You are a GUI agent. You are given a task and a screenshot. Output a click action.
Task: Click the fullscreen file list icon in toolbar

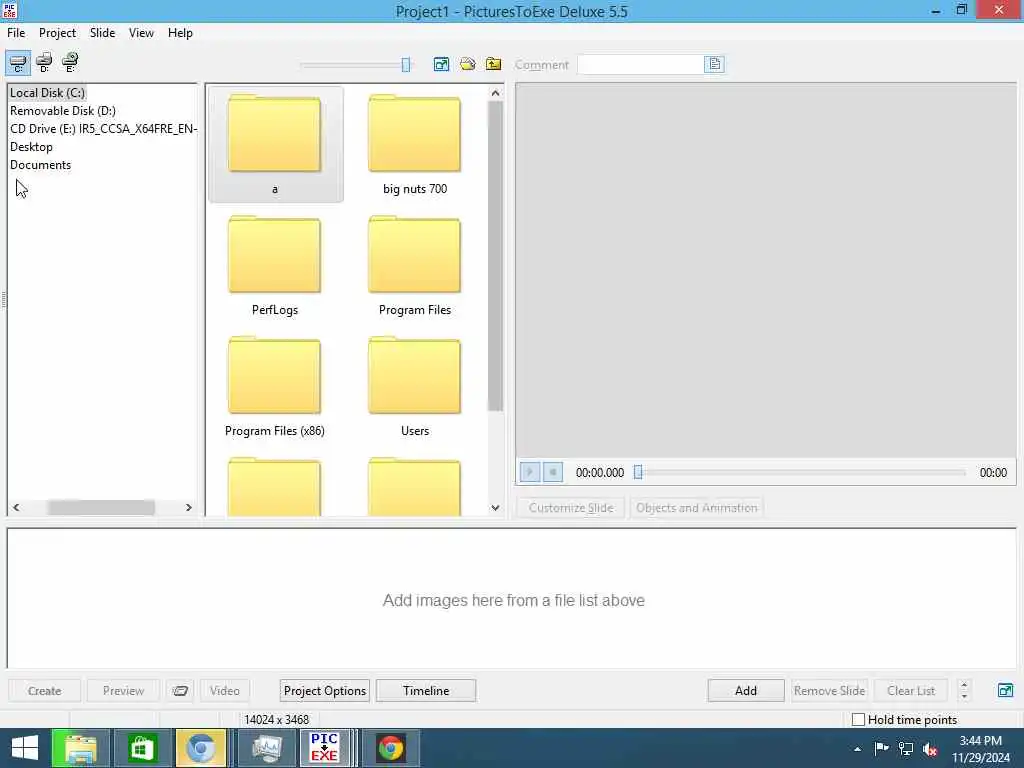[x=441, y=64]
